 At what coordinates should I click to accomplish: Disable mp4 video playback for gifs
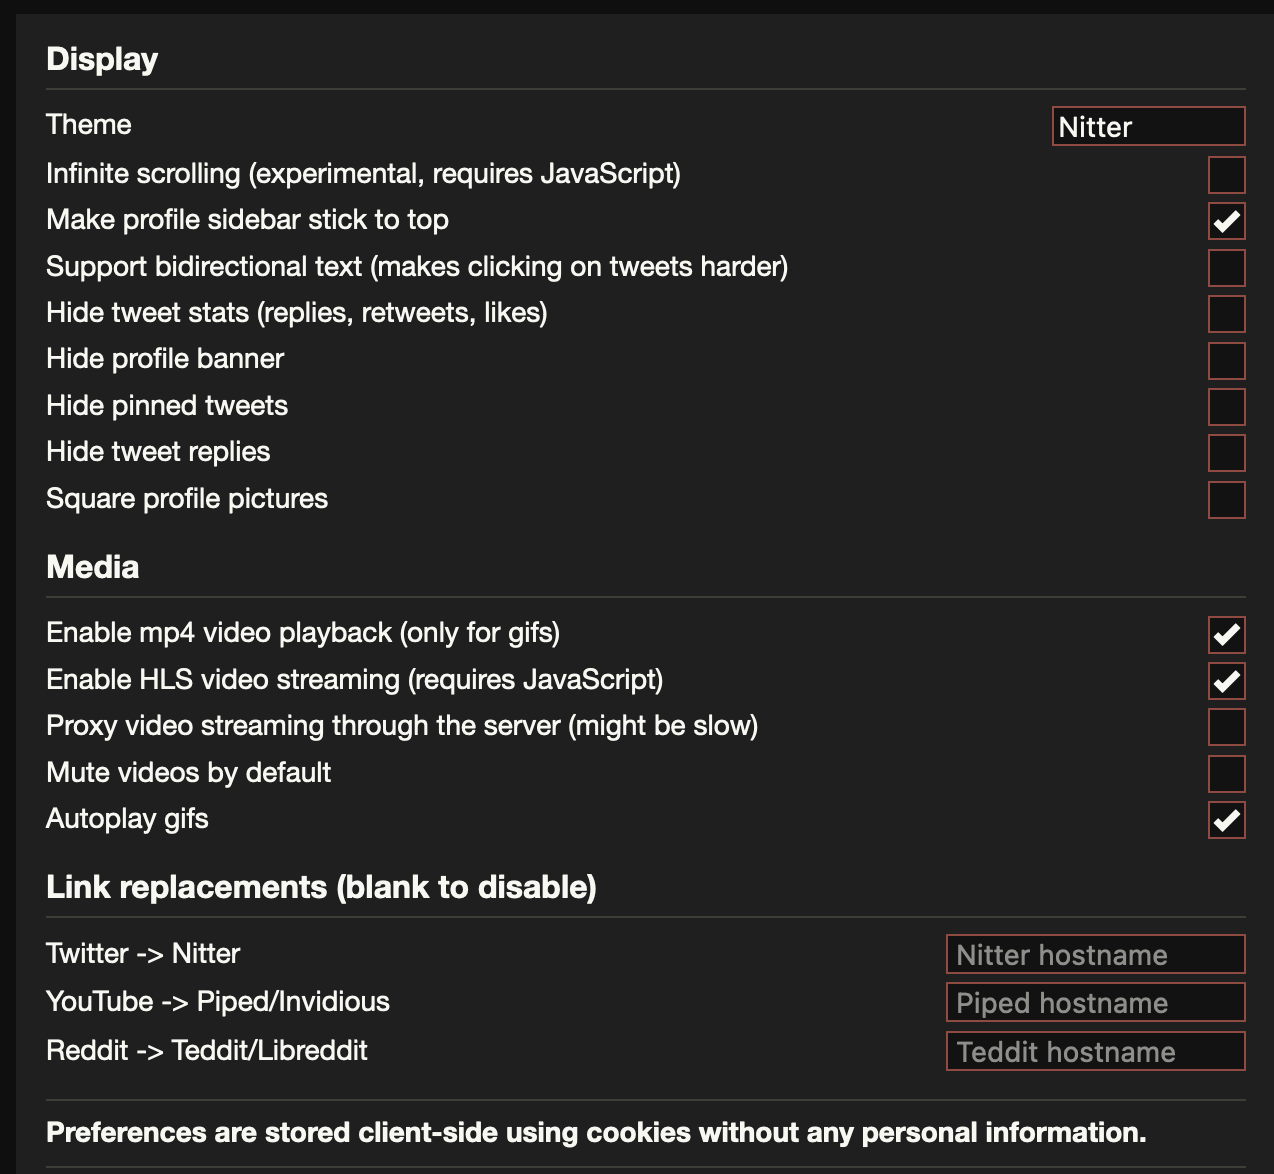[1226, 634]
